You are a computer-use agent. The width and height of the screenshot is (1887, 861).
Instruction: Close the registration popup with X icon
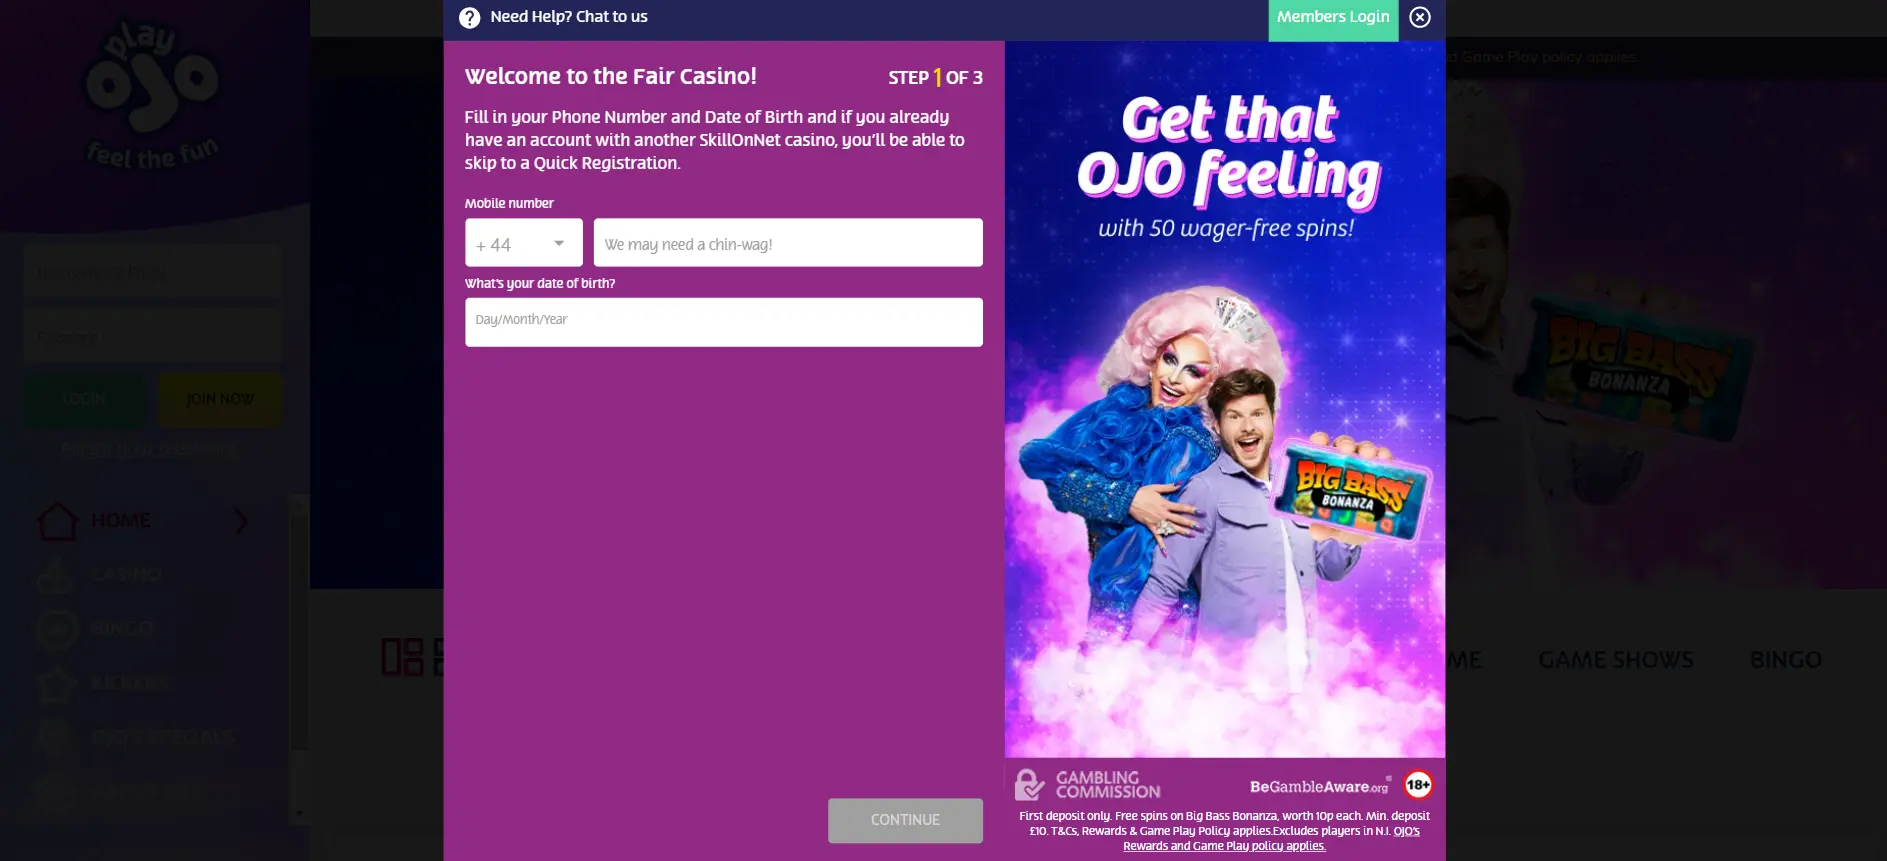1420,17
